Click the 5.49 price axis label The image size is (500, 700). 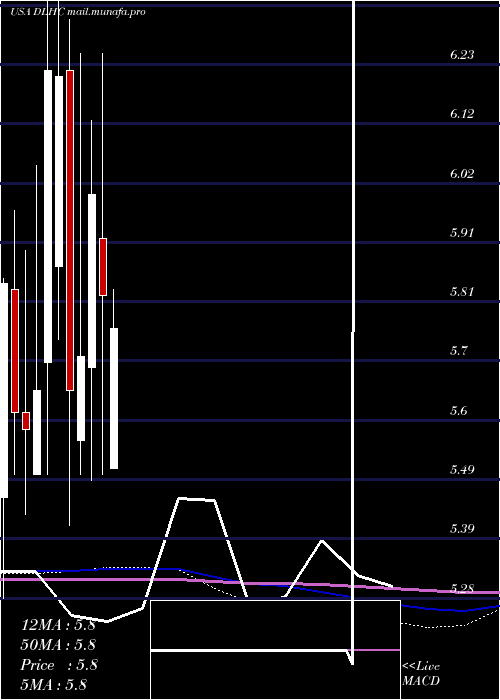pos(462,469)
